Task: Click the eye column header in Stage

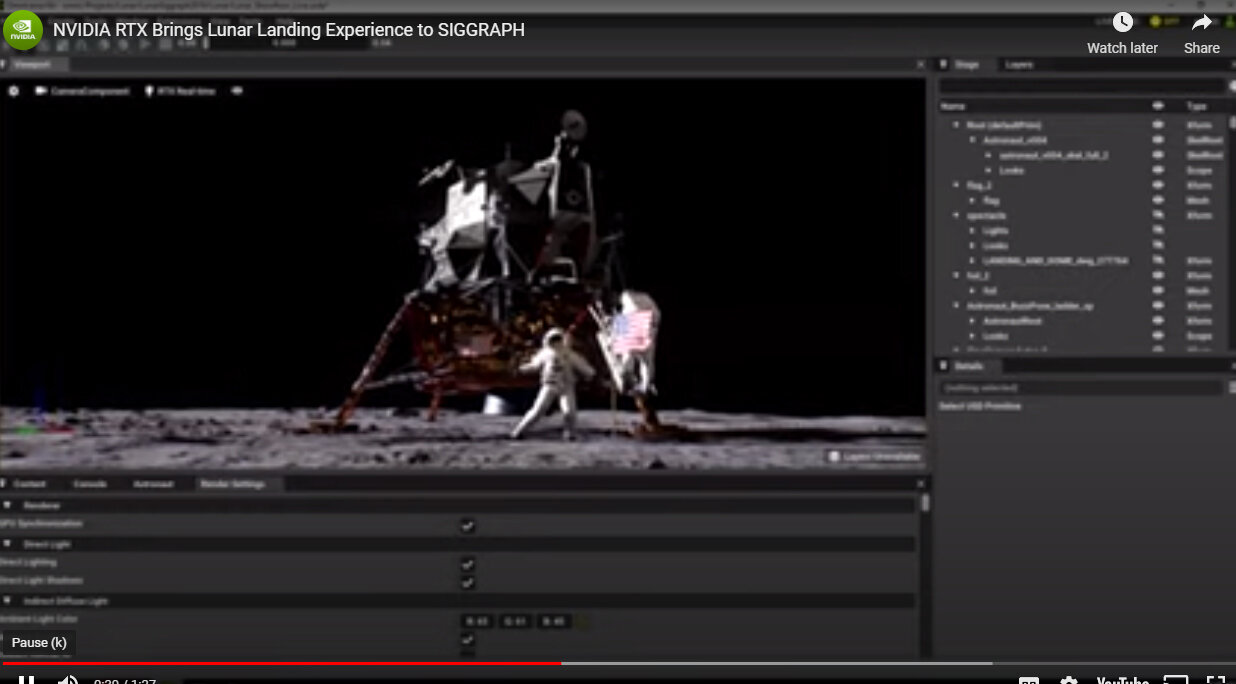Action: [x=1159, y=106]
